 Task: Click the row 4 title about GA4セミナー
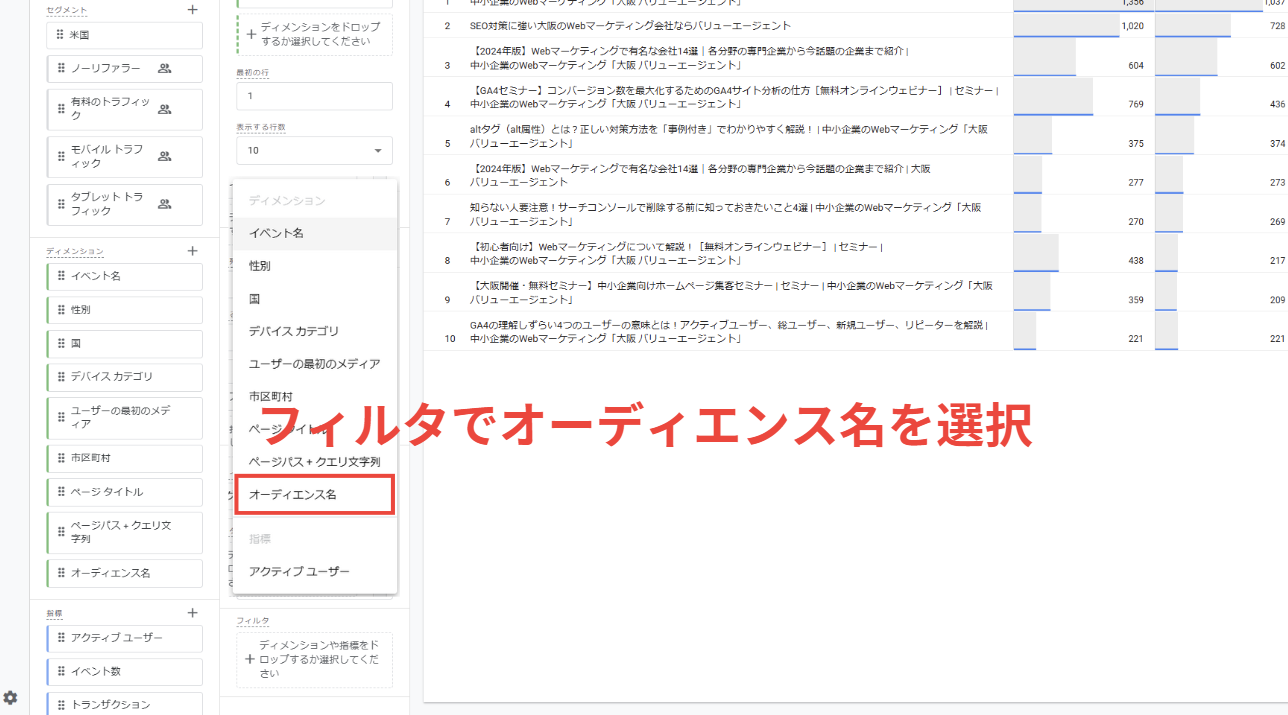(x=734, y=97)
